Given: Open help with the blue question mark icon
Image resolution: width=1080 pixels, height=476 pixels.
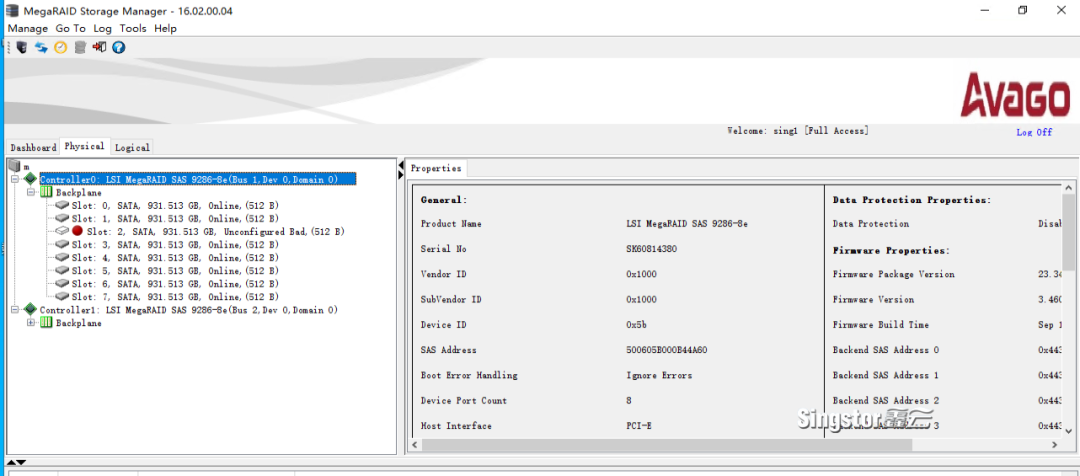Looking at the screenshot, I should (118, 48).
